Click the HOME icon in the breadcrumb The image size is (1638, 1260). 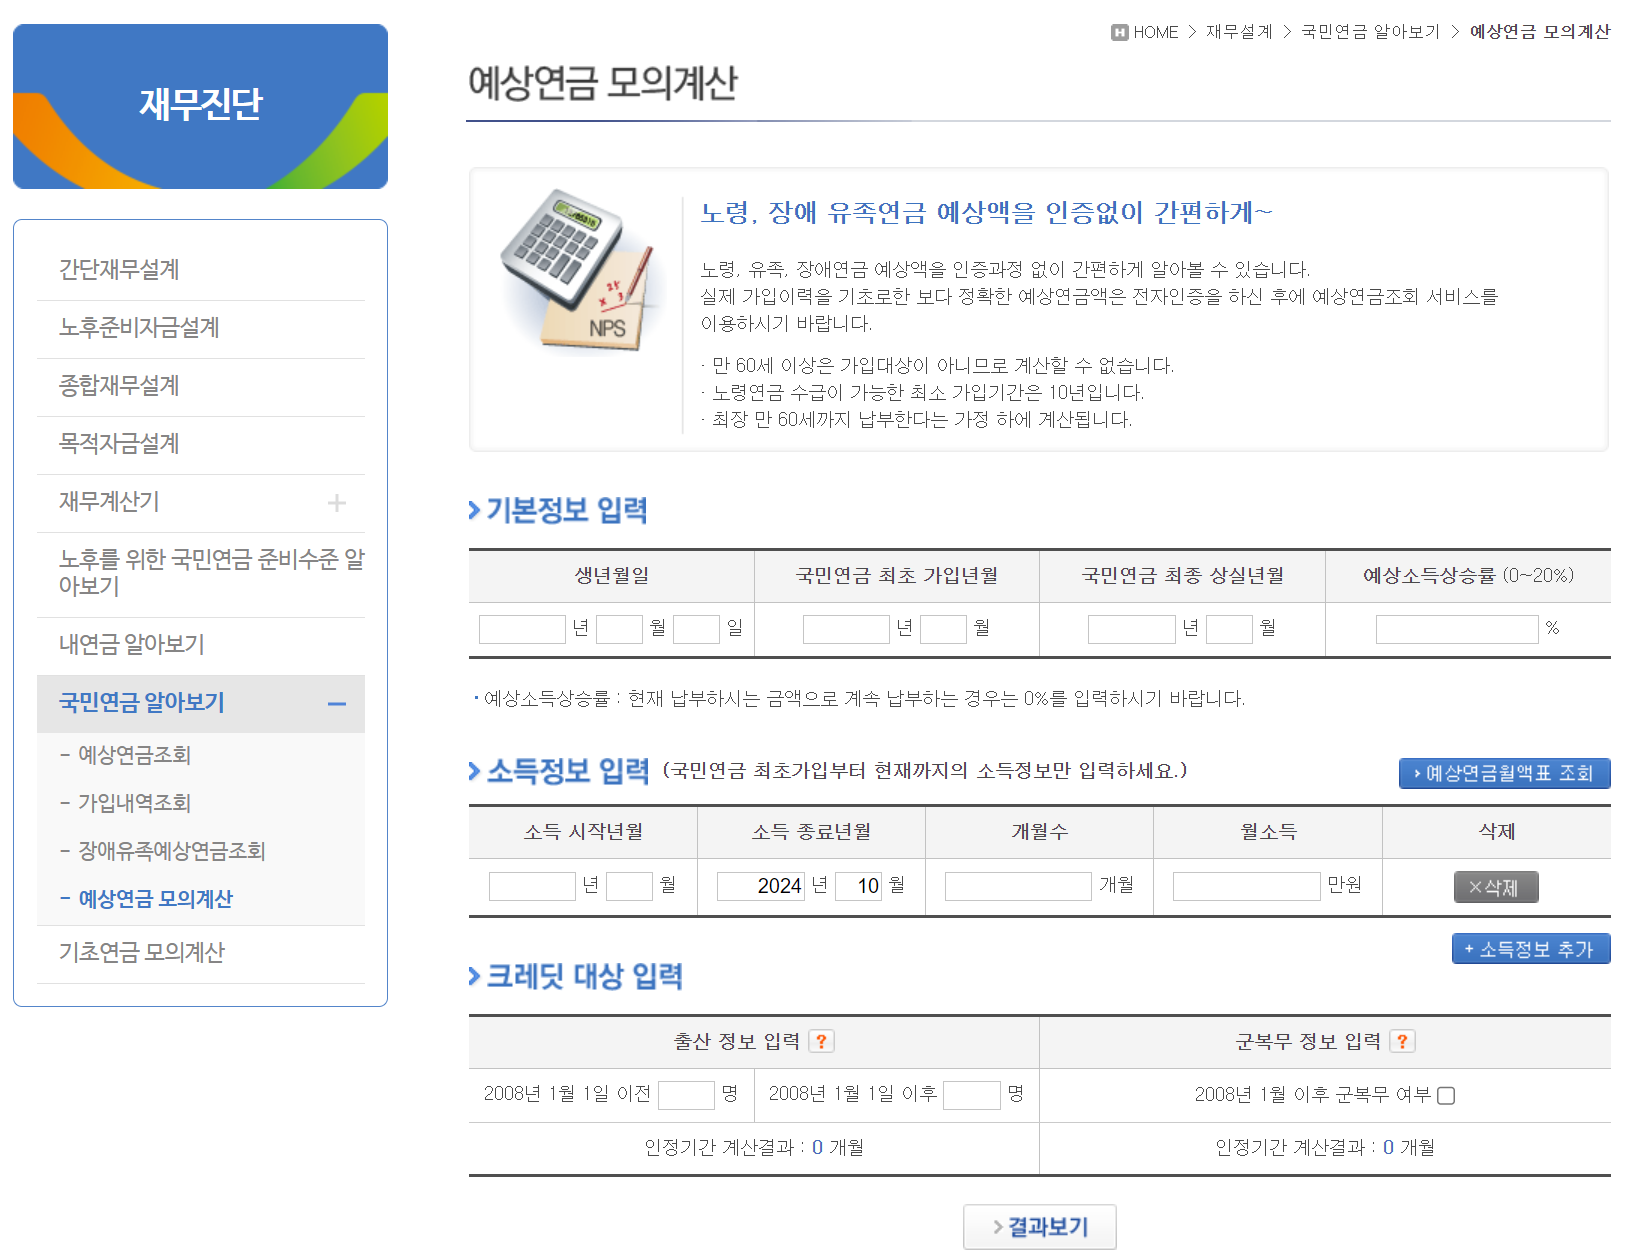click(1120, 31)
